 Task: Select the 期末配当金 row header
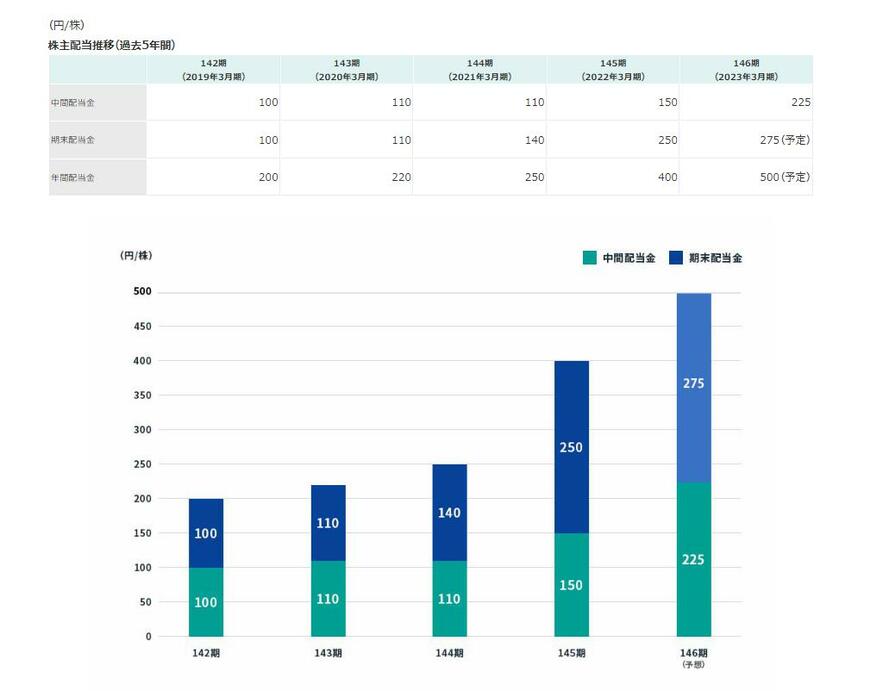[x=75, y=140]
